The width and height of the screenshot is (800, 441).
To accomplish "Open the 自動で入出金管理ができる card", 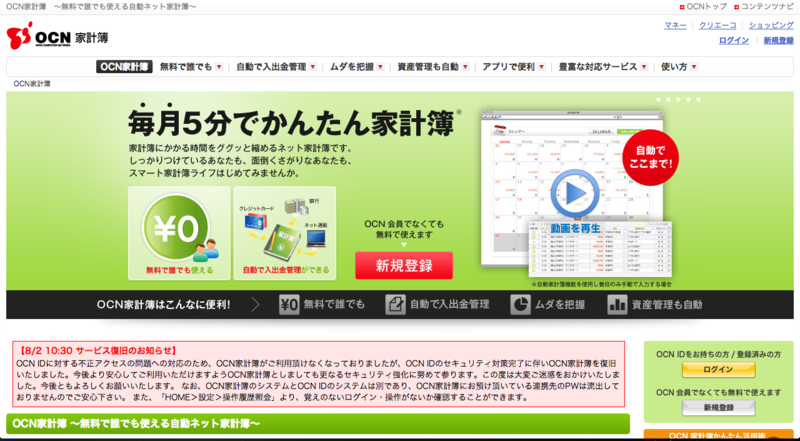I will [285, 233].
